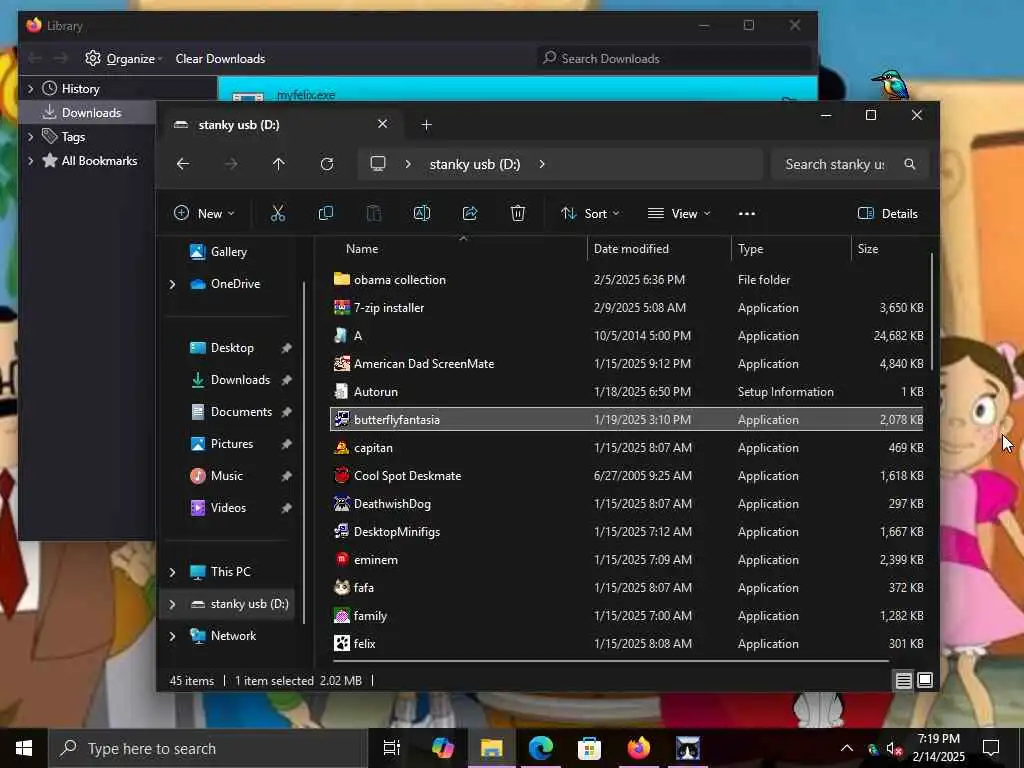
Task: Toggle the Details pane button
Action: tap(888, 214)
